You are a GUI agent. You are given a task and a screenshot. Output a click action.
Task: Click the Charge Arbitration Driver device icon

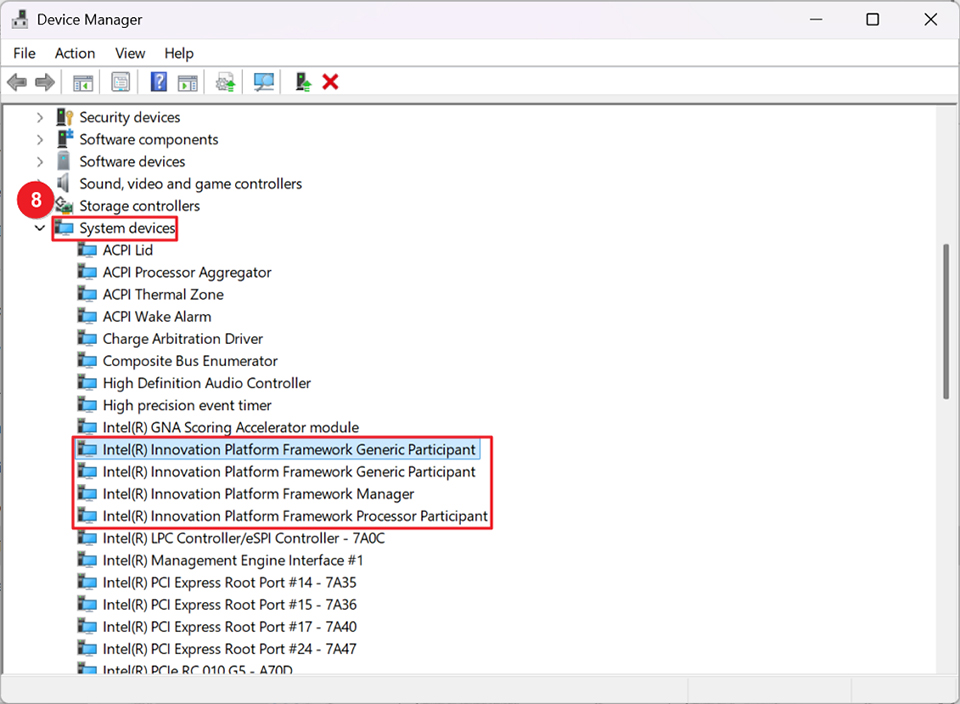click(87, 339)
